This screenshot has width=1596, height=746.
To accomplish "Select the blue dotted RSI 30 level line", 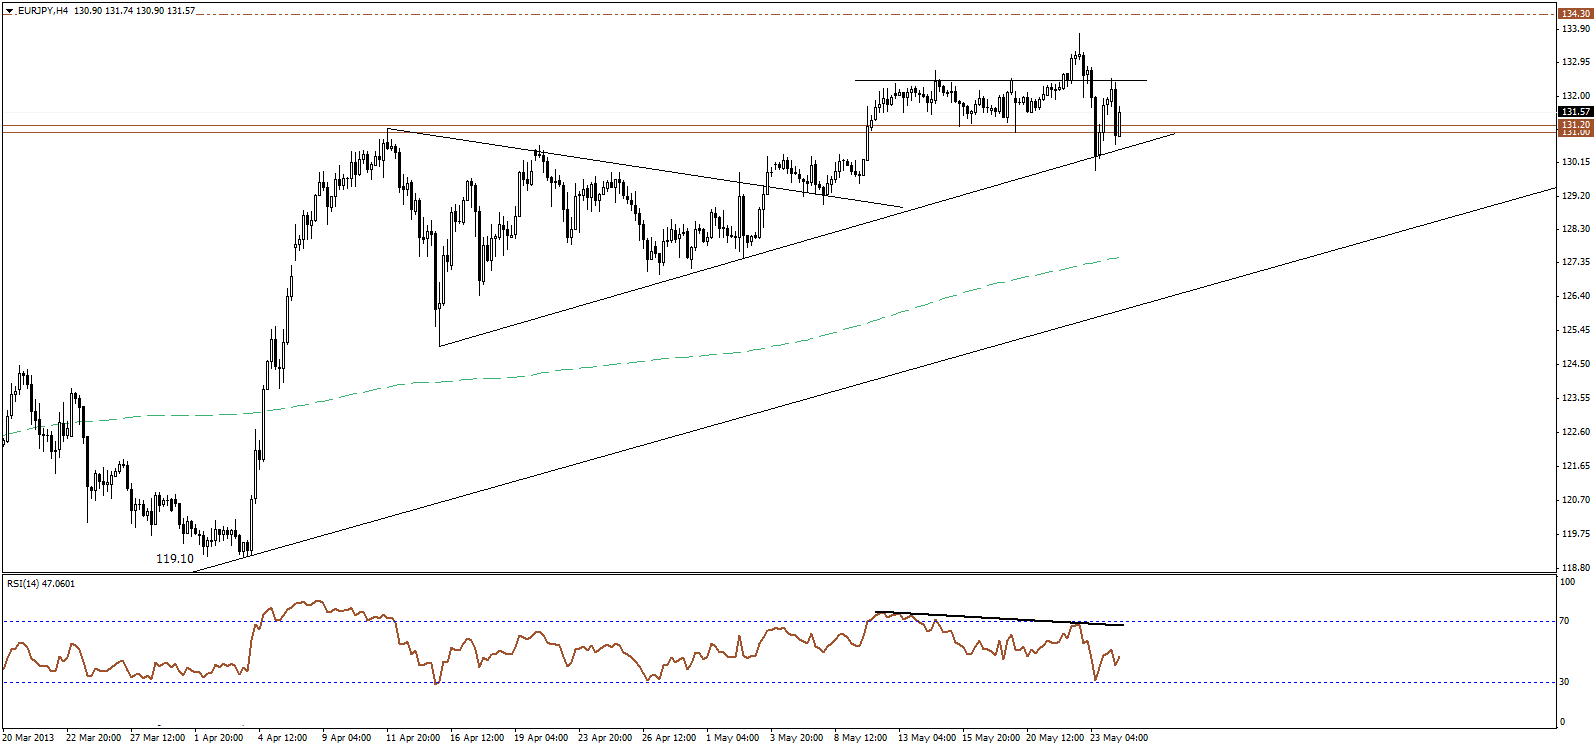I will [780, 682].
